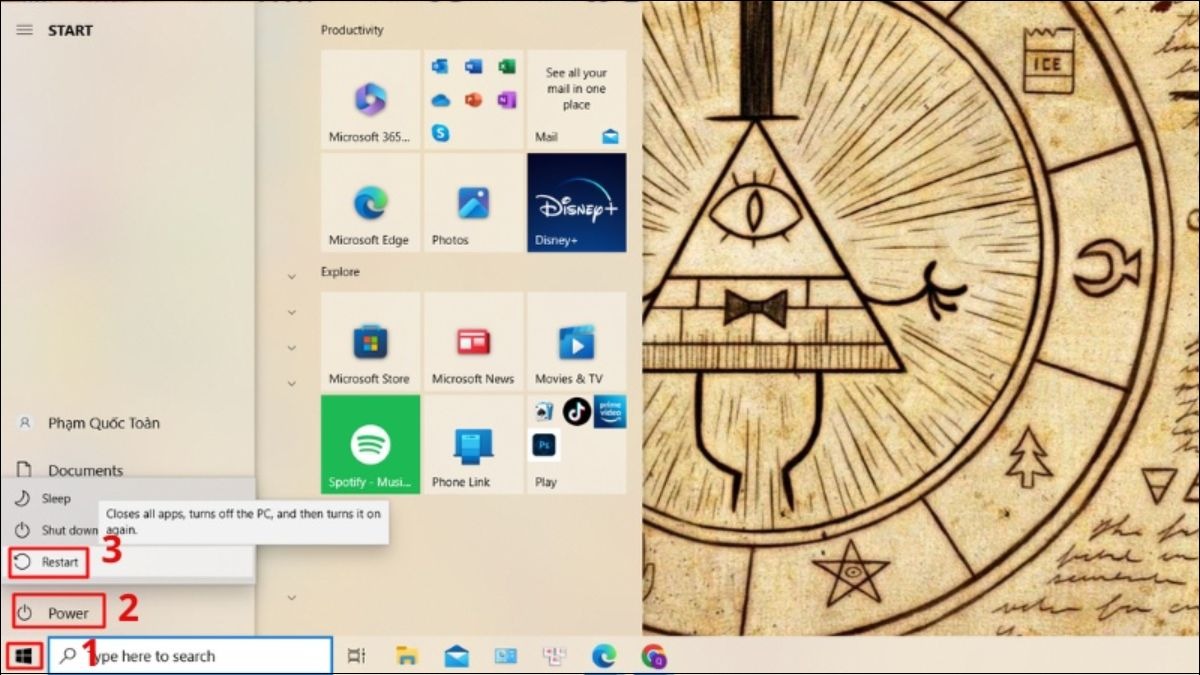Open the Phạm Quốc Toàn account menu
This screenshot has width=1200, height=675.
103,423
